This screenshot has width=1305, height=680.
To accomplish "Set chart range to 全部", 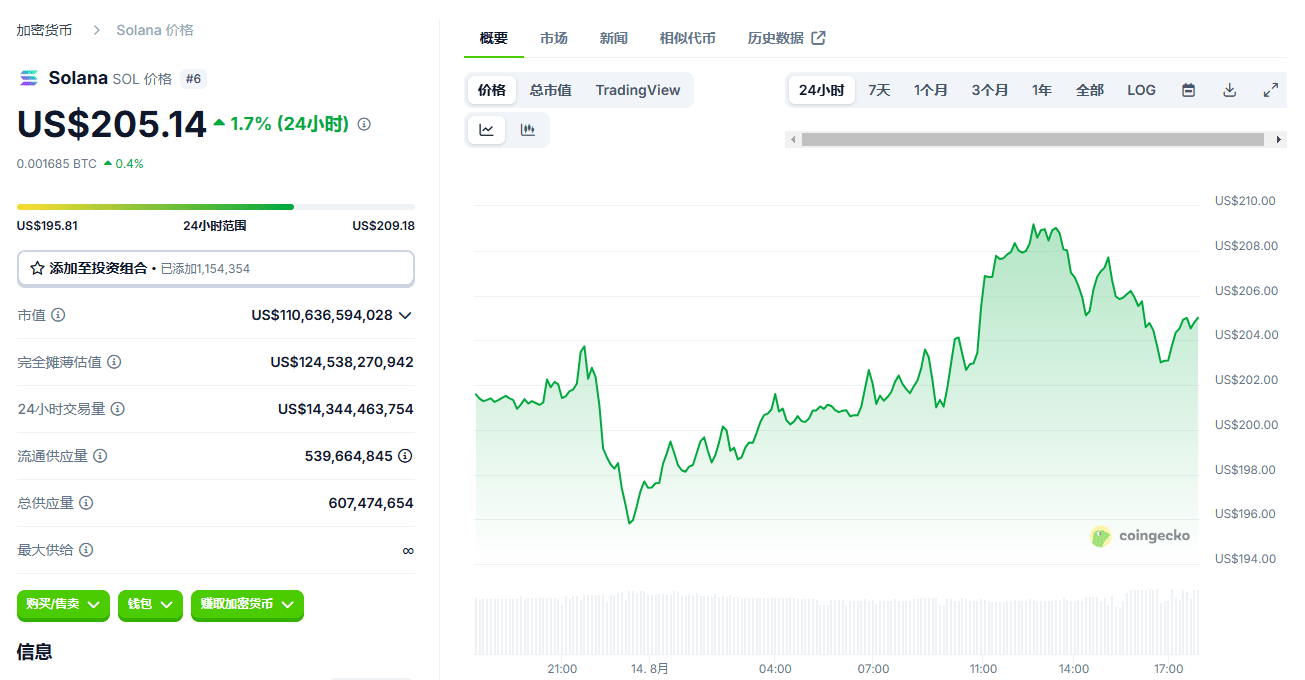I will 1090,90.
